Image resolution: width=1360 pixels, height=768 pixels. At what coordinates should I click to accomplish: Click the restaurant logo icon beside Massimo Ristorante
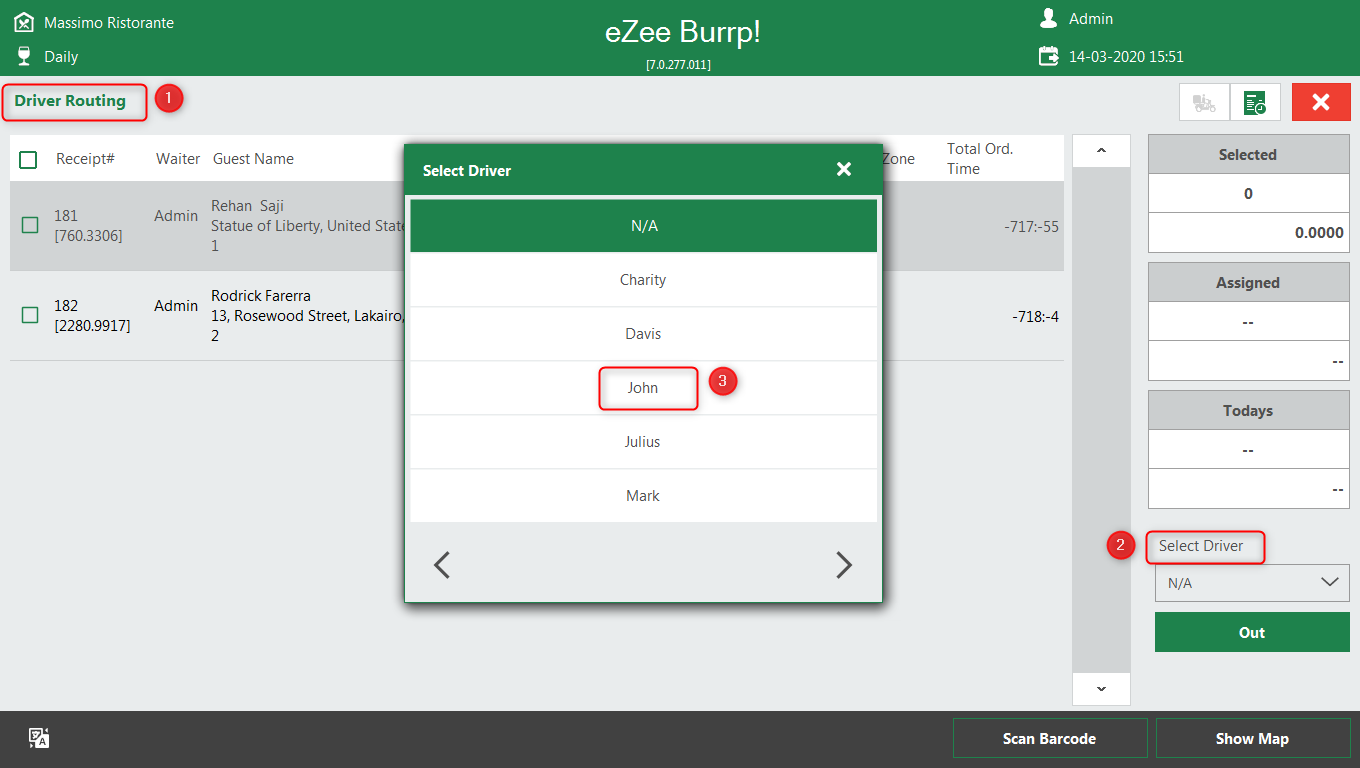tap(24, 22)
